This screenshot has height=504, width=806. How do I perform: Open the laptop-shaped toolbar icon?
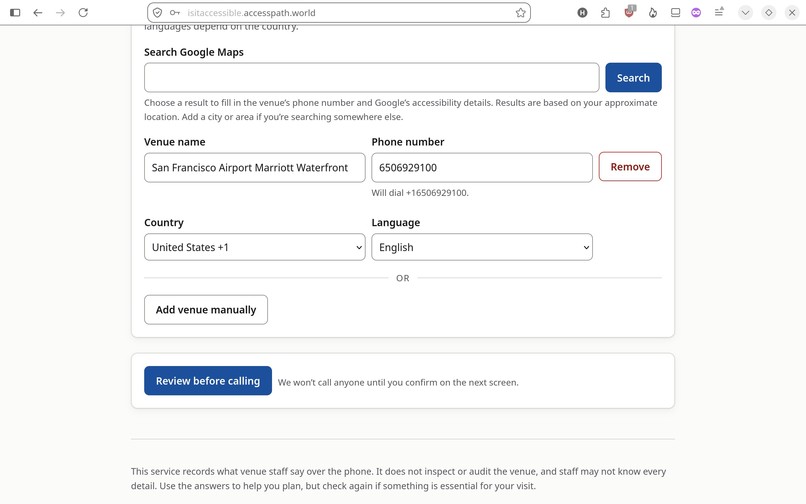(675, 13)
